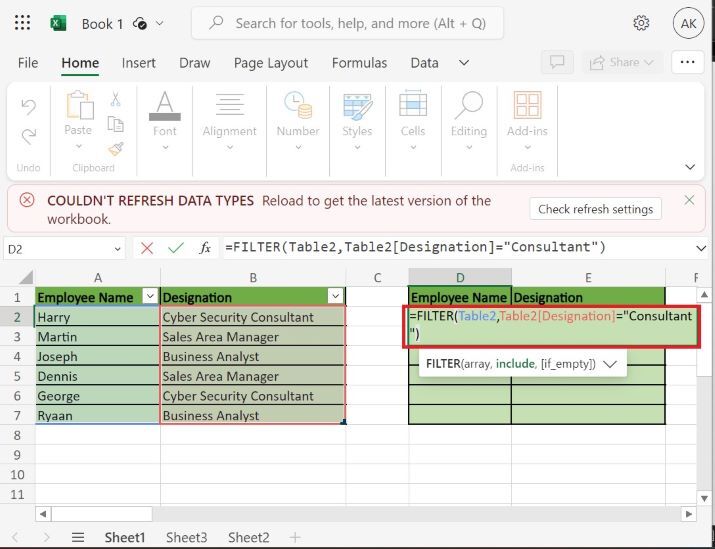Select the cell with Ryaan
The height and width of the screenshot is (549, 715).
coord(98,415)
